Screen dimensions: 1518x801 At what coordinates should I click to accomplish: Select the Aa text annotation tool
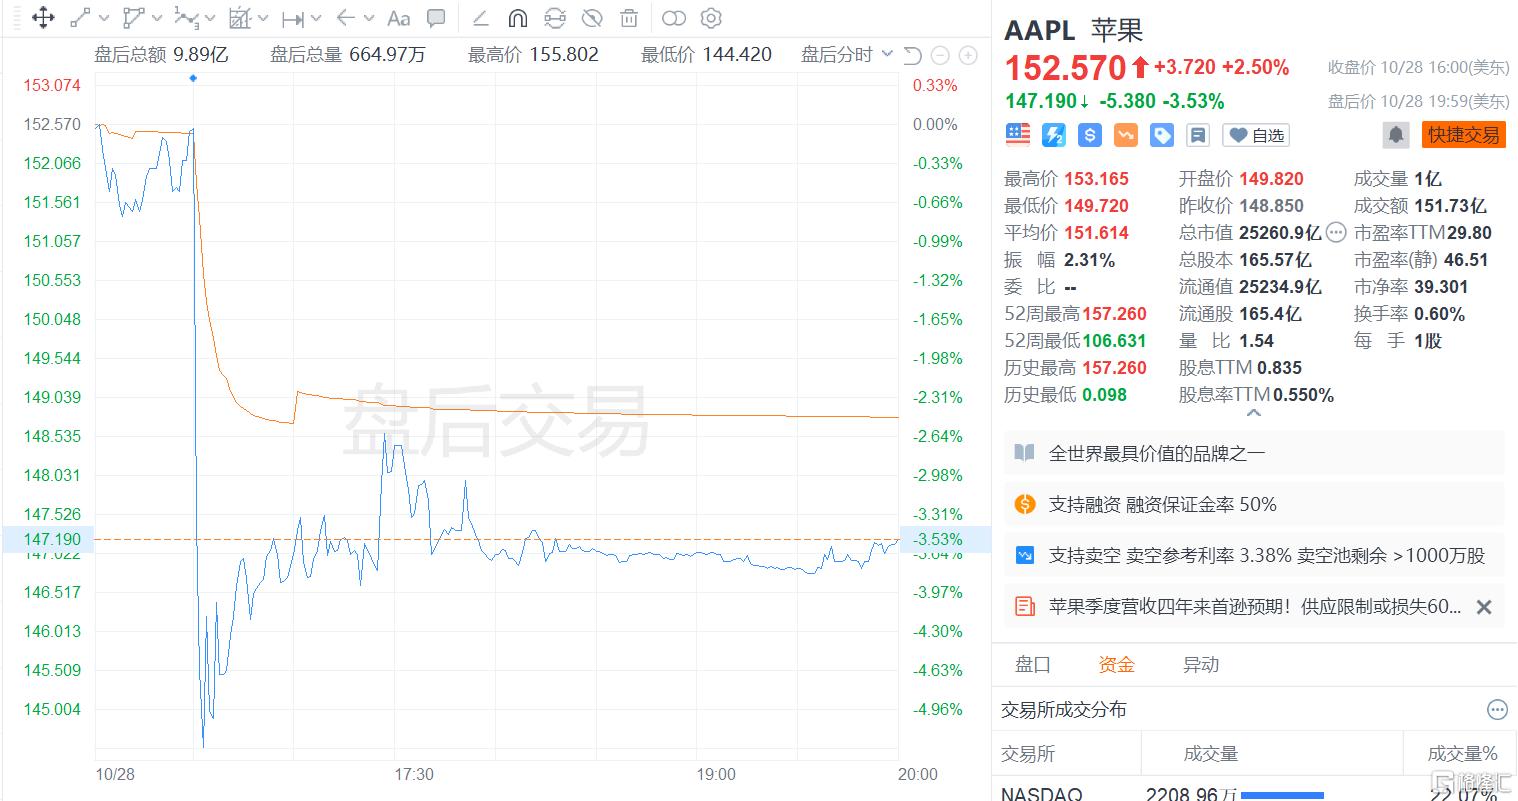tap(398, 18)
